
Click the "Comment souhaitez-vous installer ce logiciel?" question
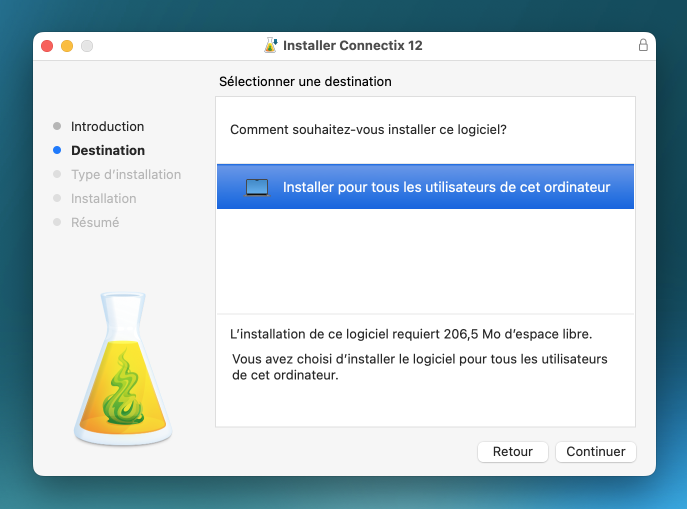pyautogui.click(x=368, y=130)
